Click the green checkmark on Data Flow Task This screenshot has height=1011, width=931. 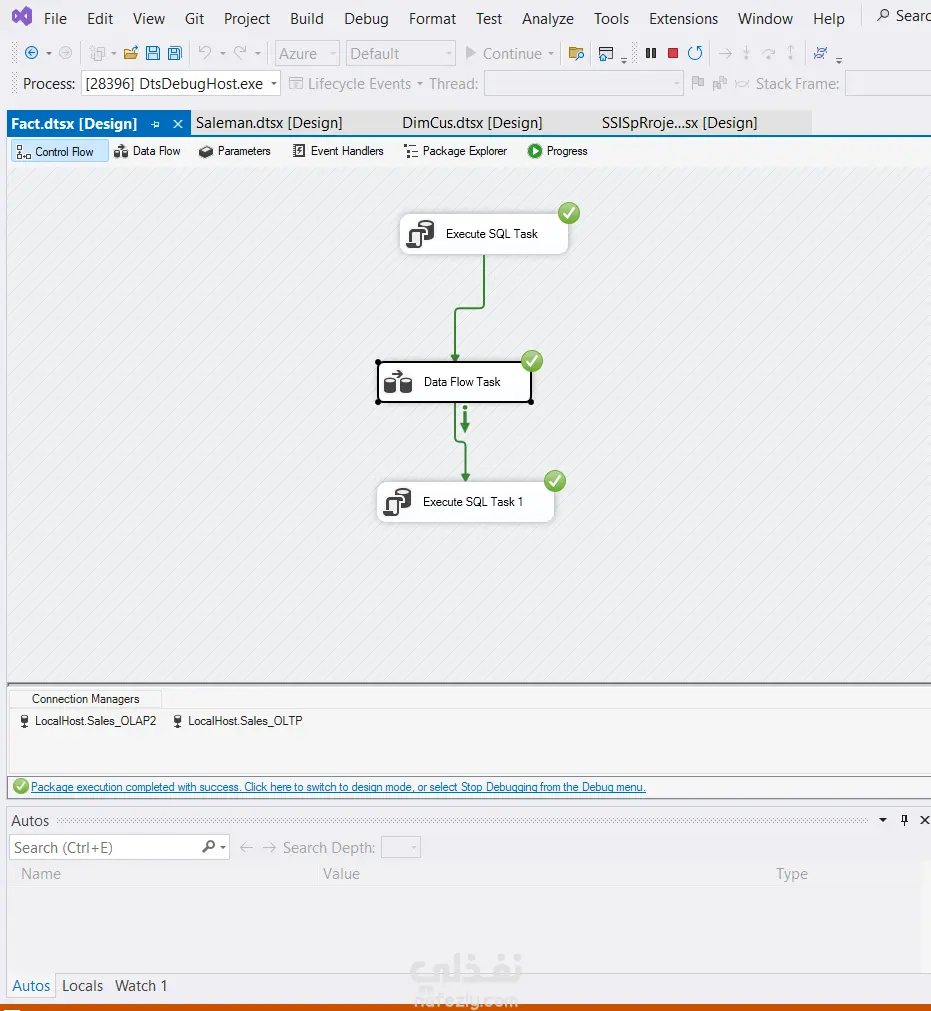(x=532, y=361)
